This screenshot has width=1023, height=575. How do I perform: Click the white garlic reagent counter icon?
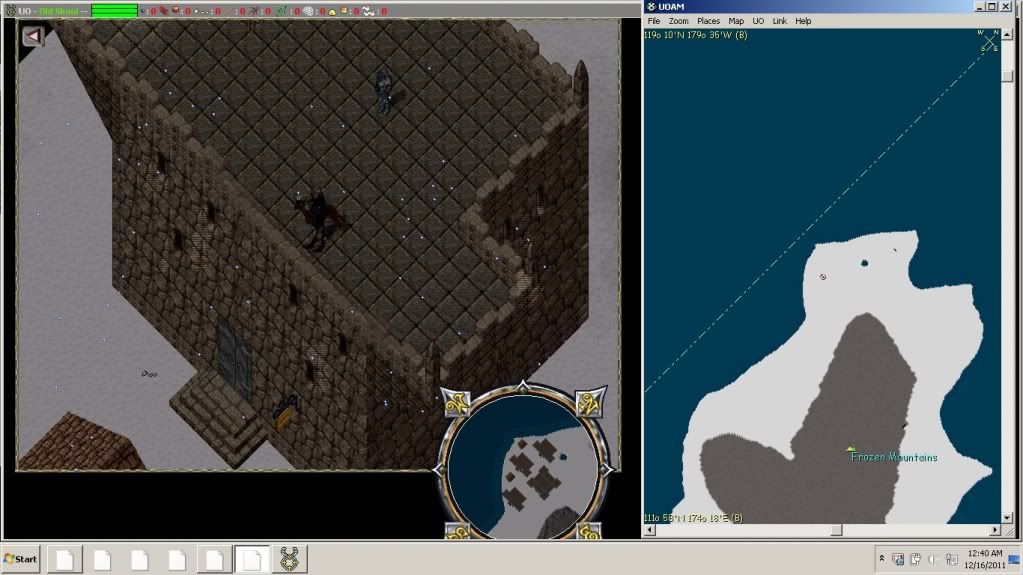tap(308, 11)
